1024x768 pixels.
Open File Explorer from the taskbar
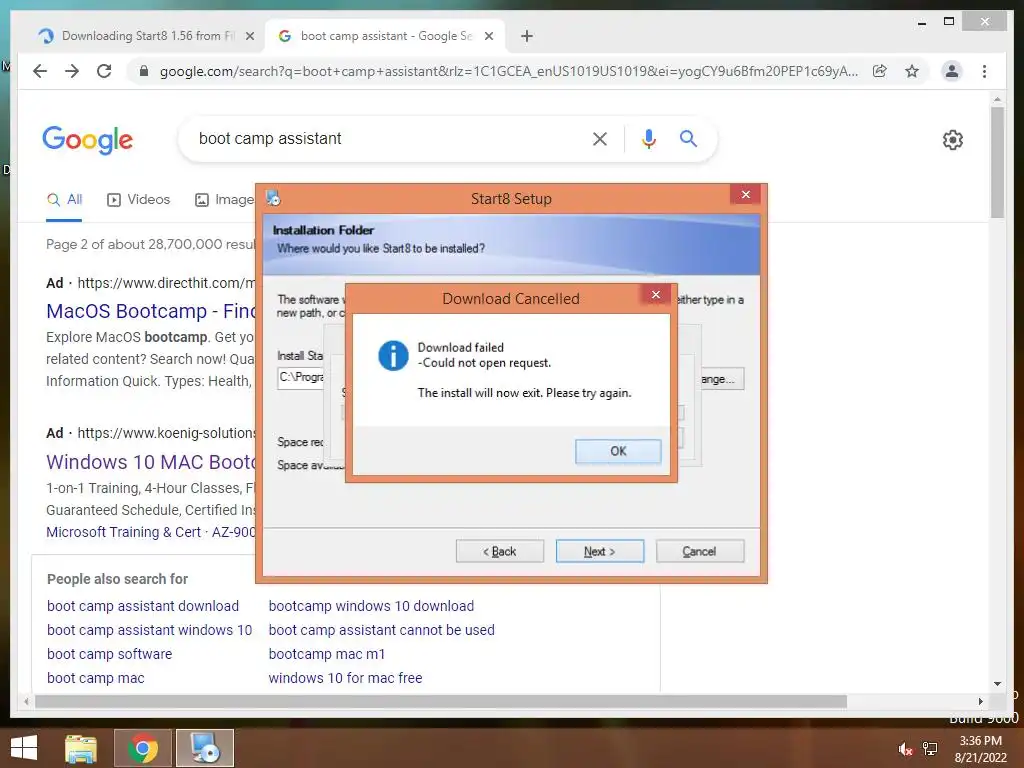point(81,748)
